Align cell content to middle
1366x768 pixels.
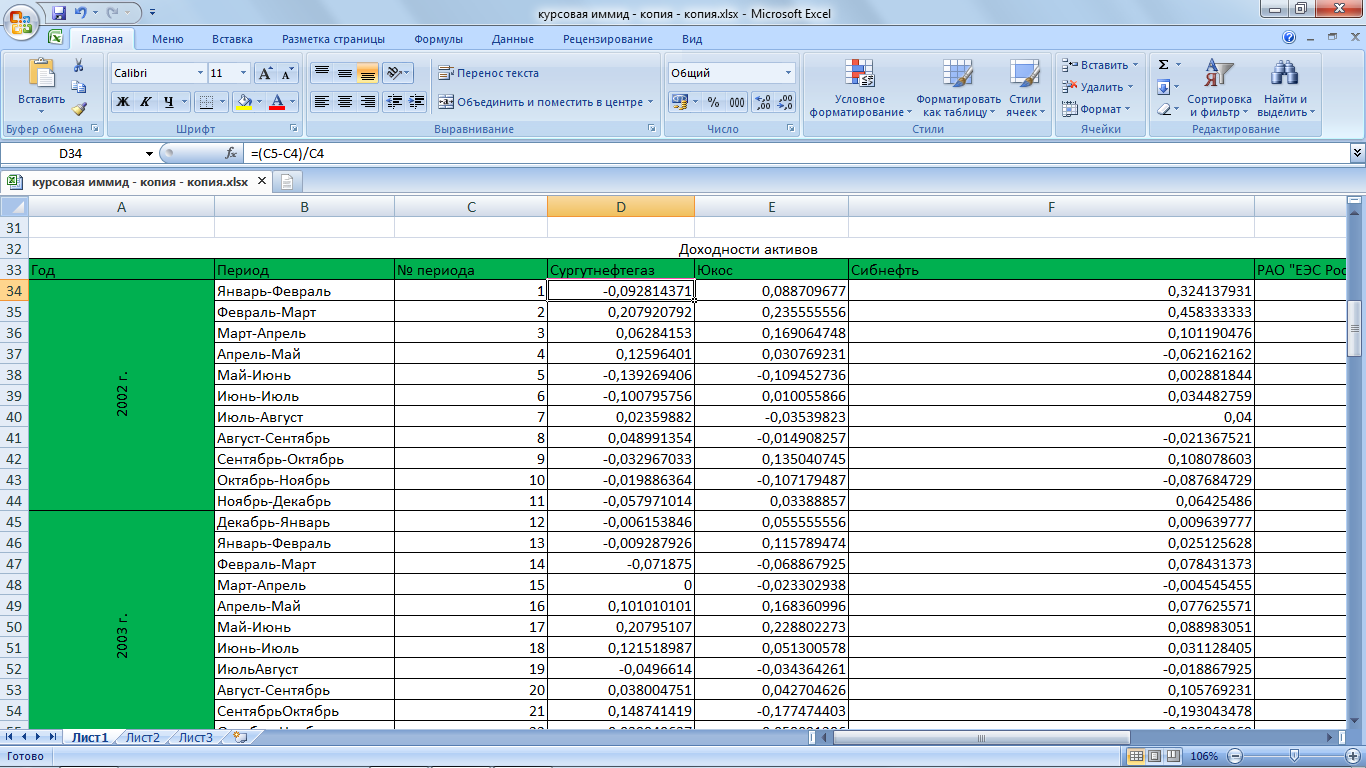point(344,73)
